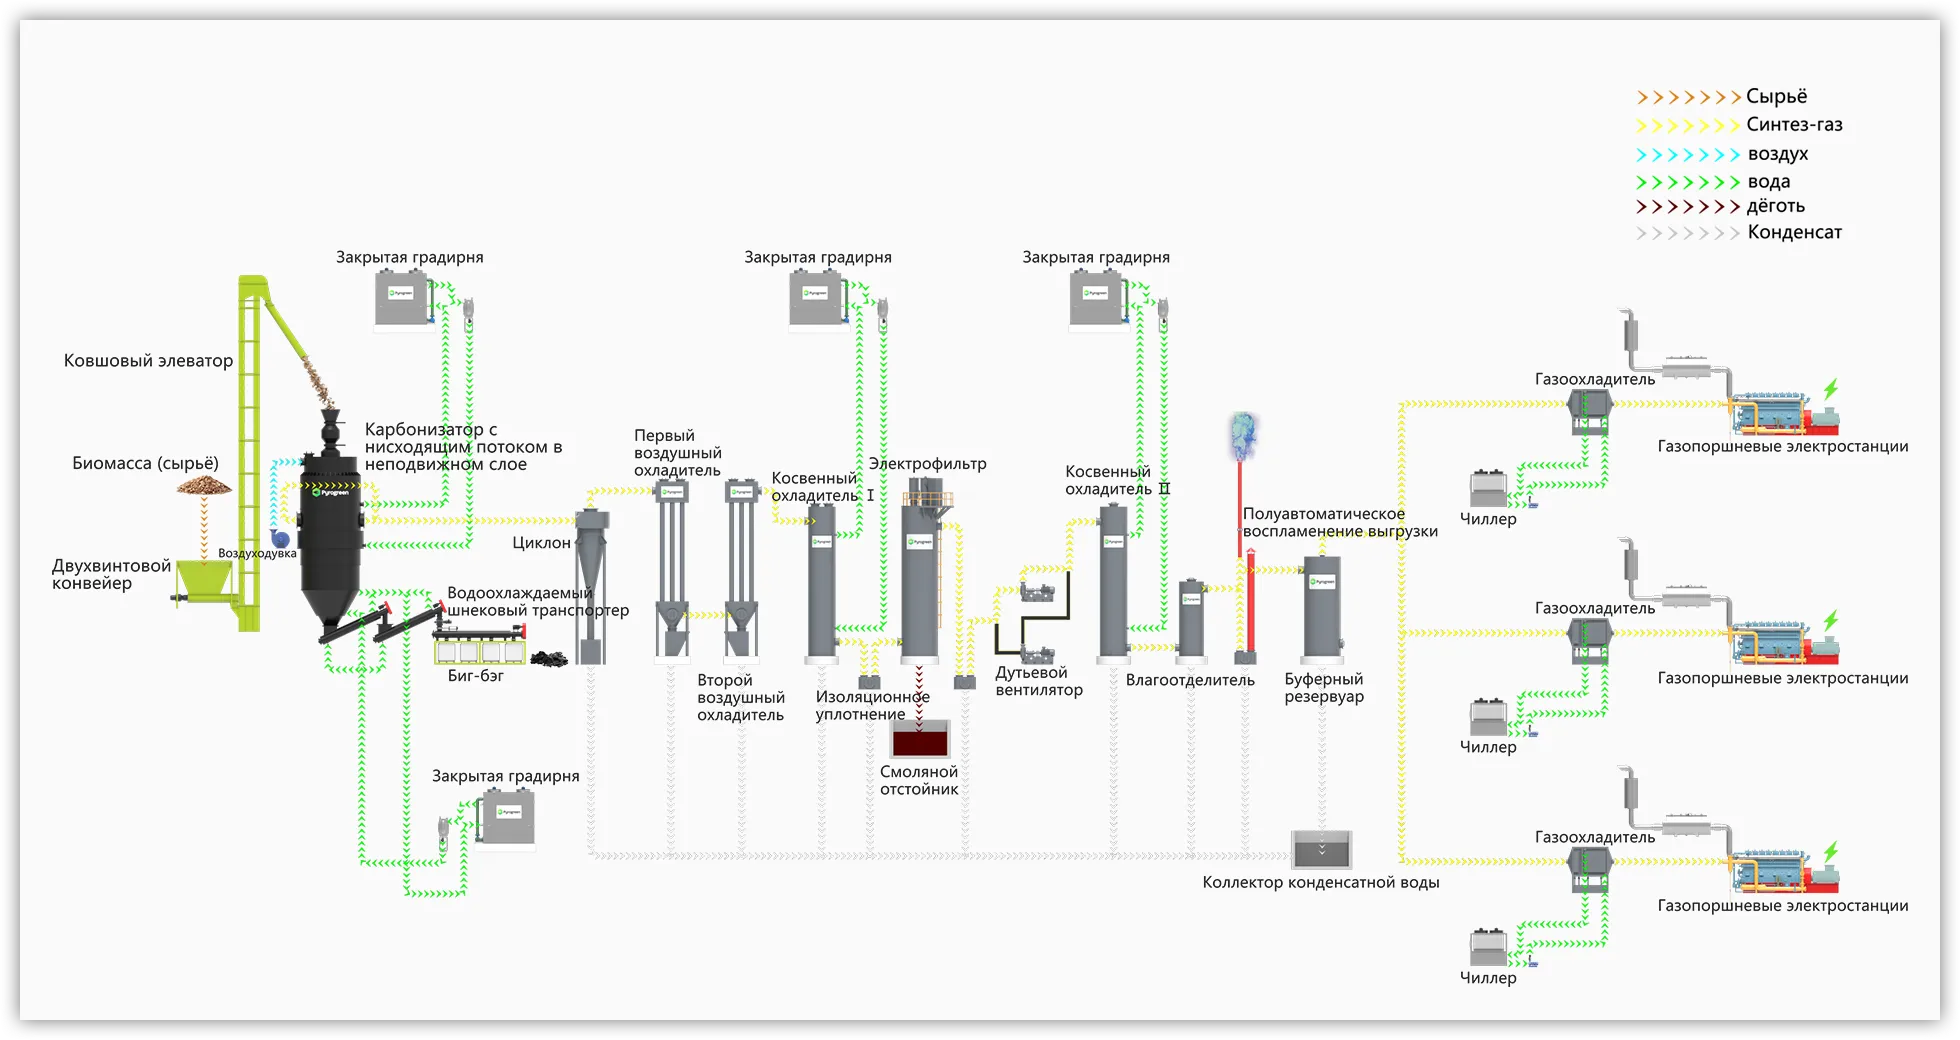Click the cyclone separator labeled Циклон
1960x1040 pixels.
(x=591, y=580)
